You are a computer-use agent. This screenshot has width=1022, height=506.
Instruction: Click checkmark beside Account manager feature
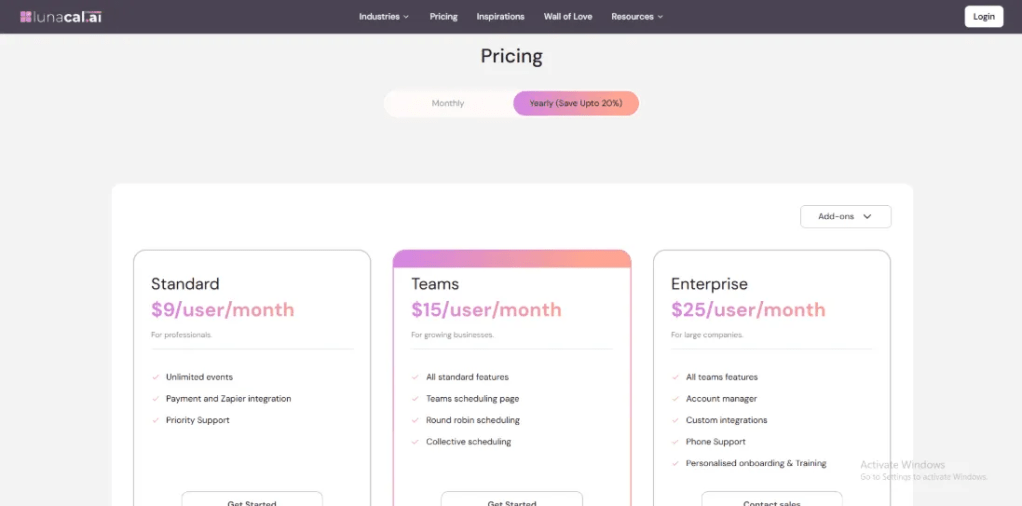675,399
